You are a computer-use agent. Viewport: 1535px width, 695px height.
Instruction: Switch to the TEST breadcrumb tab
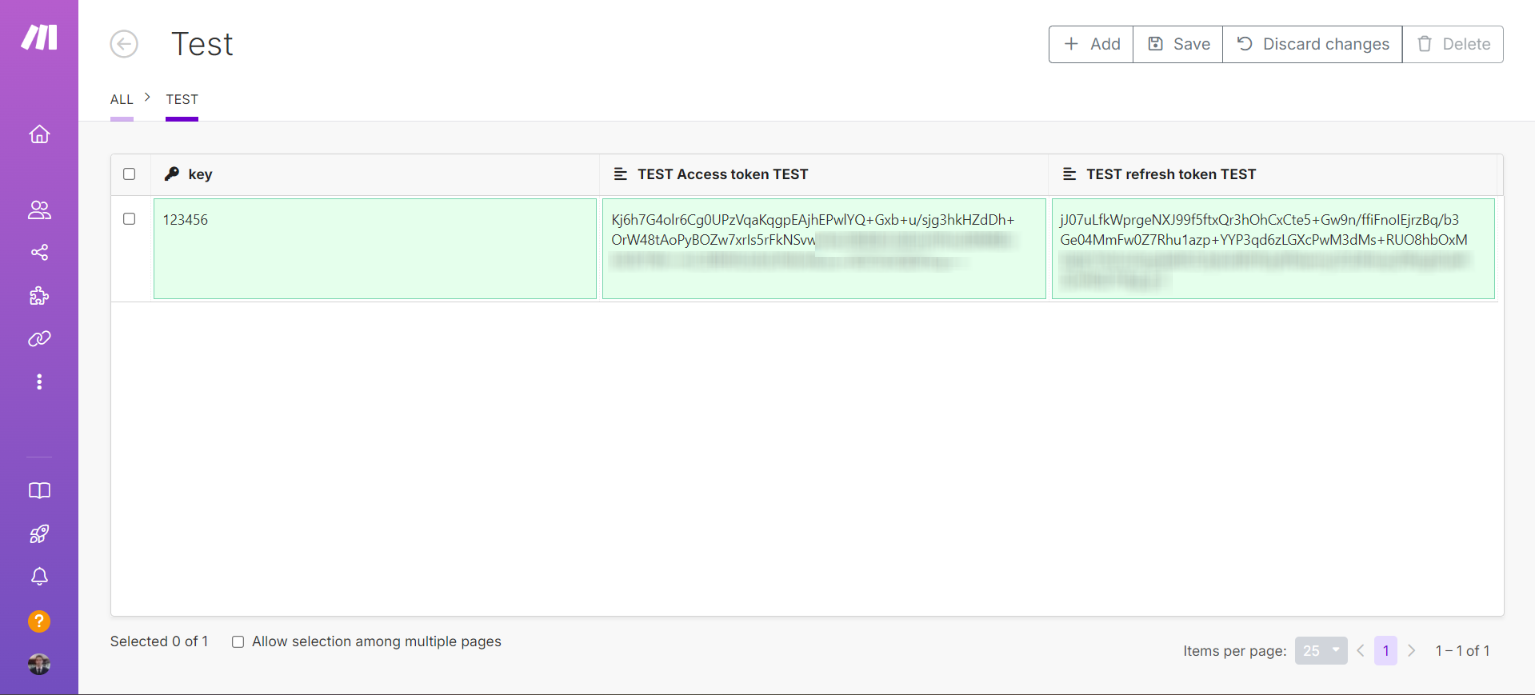pyautogui.click(x=182, y=99)
